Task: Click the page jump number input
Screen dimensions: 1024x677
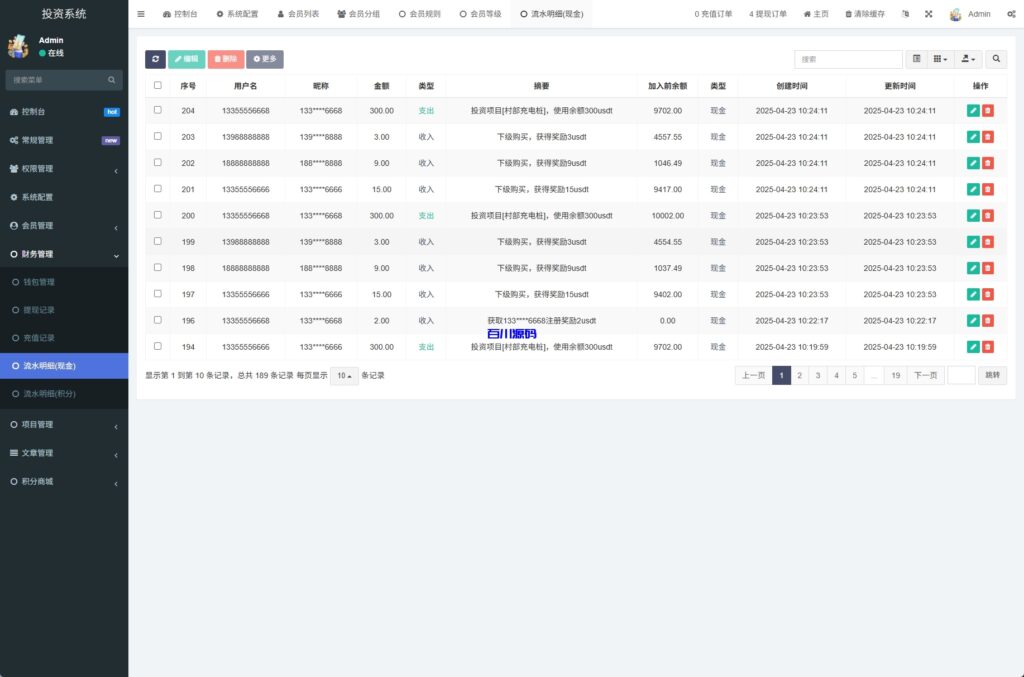Action: (961, 375)
